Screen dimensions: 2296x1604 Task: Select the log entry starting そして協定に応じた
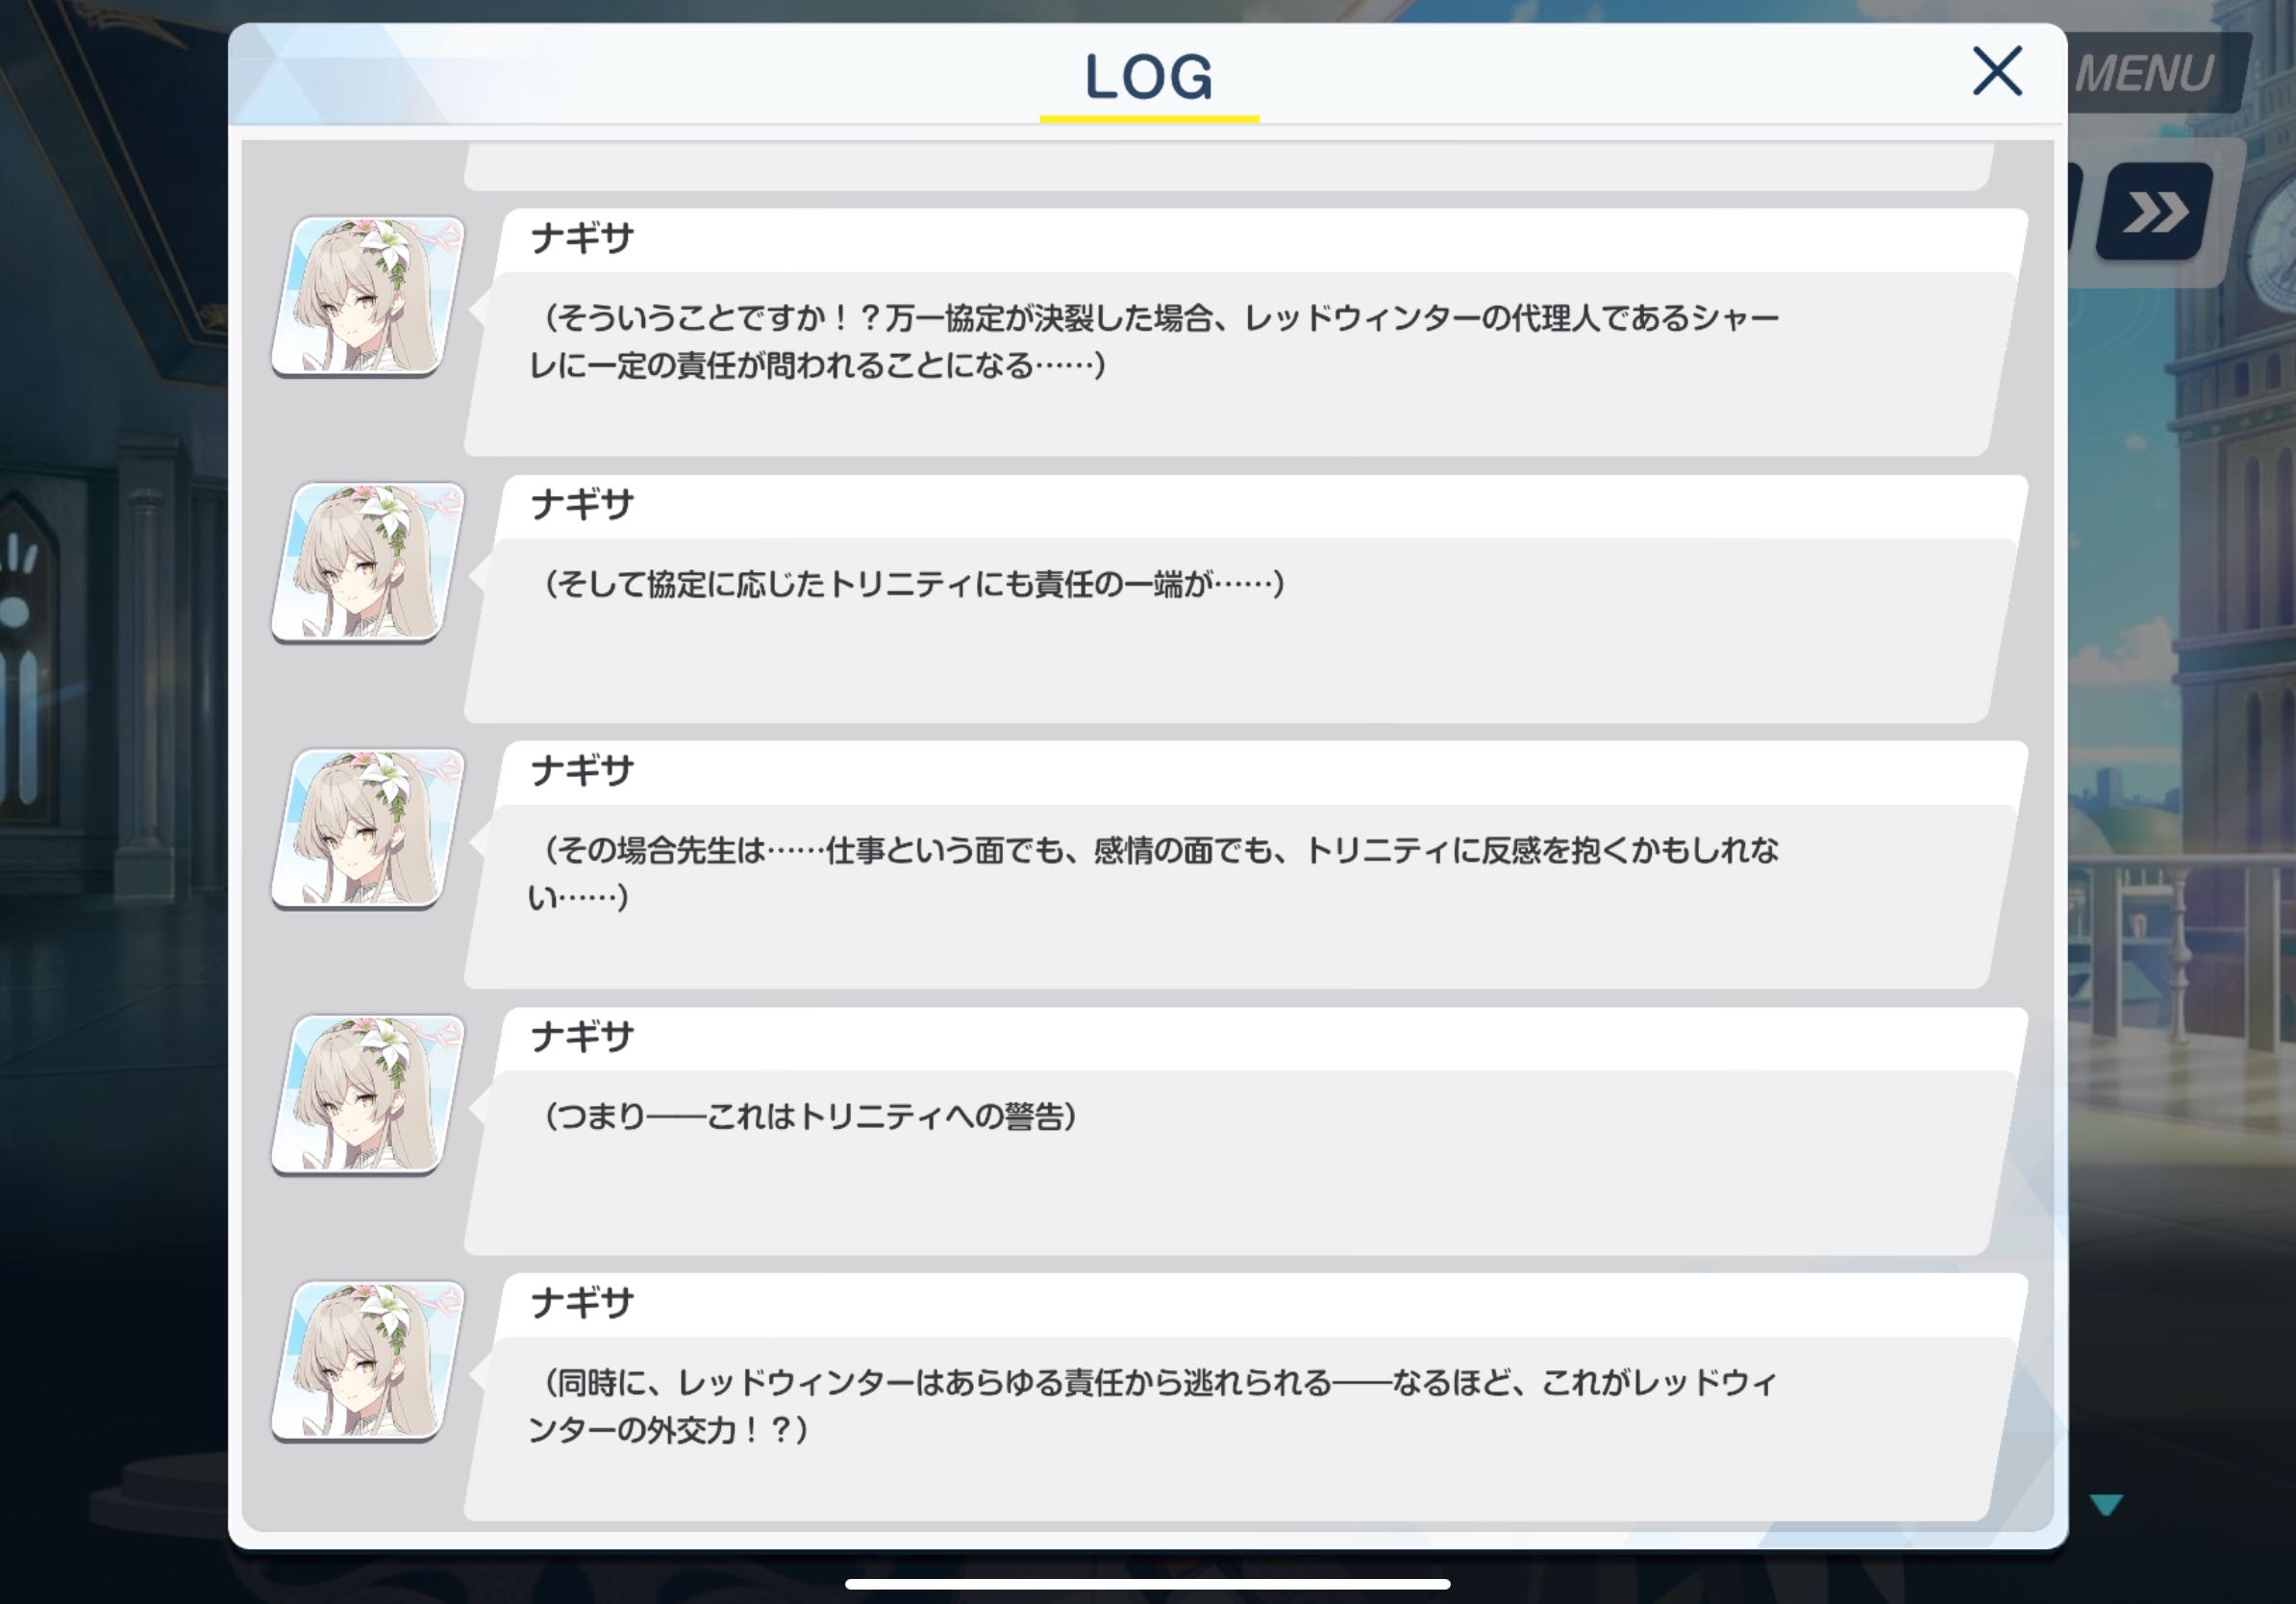tap(1245, 598)
